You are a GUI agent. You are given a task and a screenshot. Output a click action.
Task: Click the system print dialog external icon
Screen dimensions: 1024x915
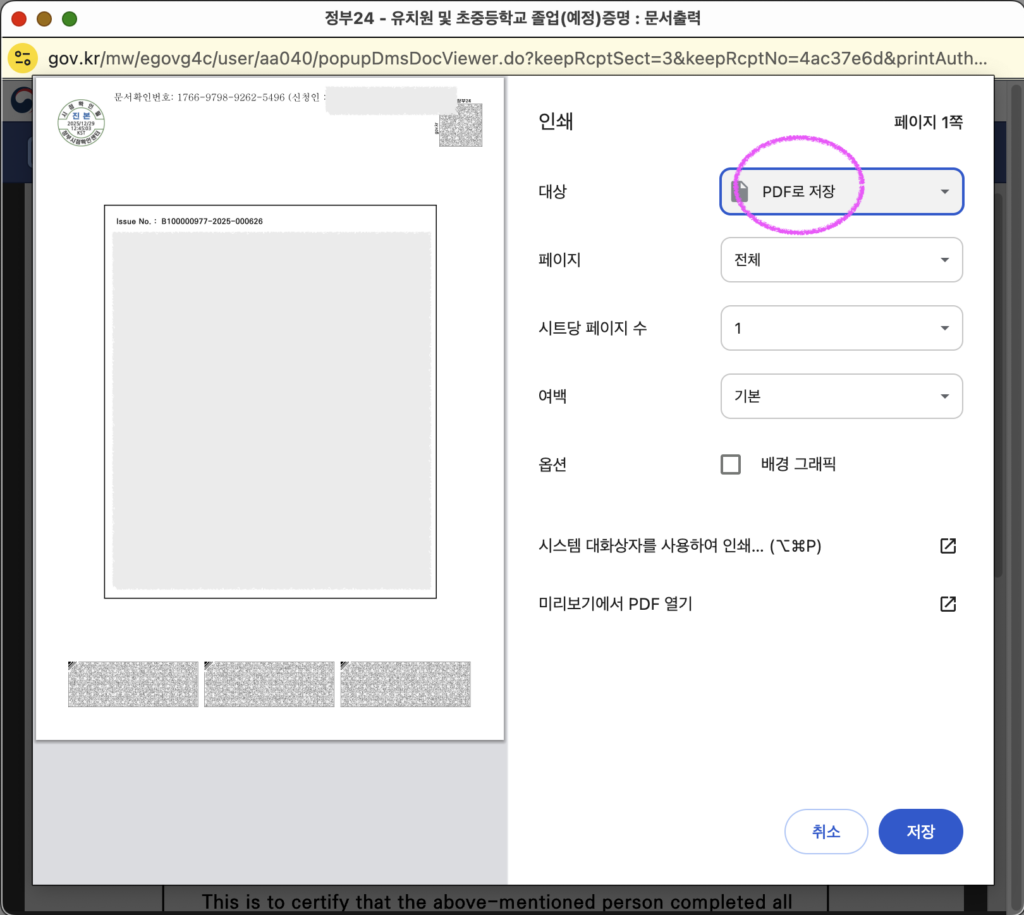coord(947,546)
